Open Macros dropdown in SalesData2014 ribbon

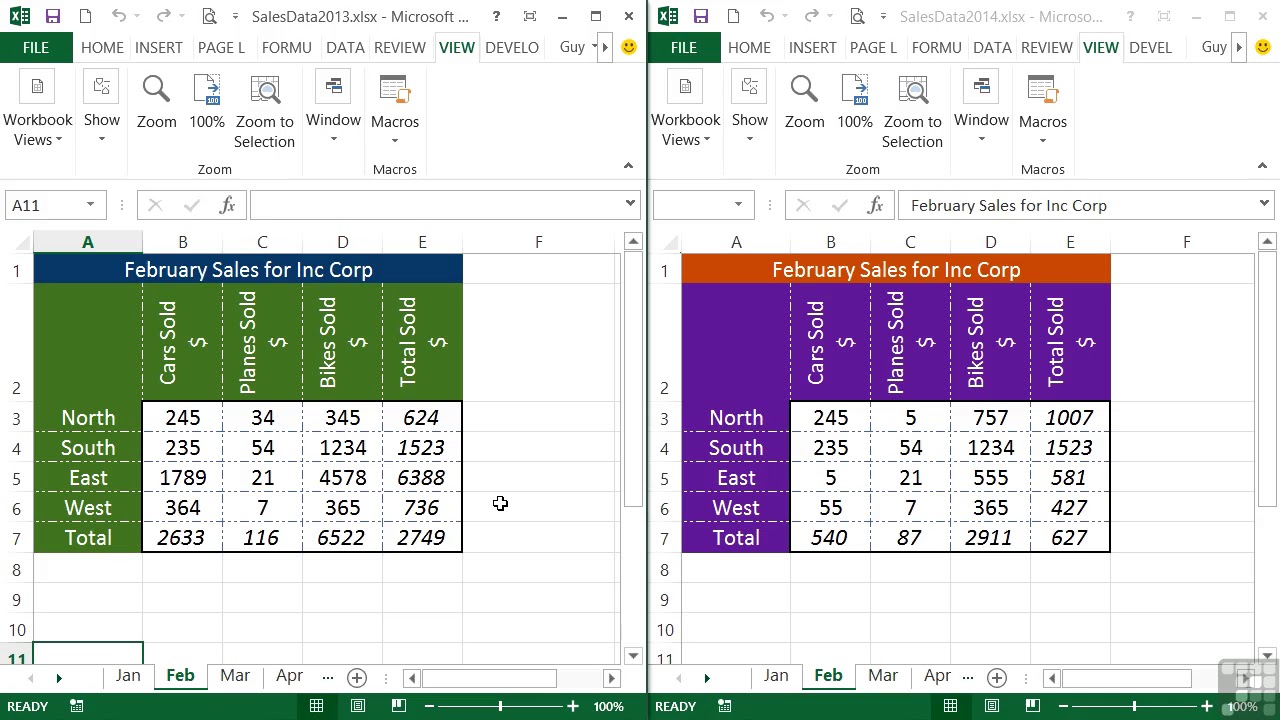tap(1043, 110)
